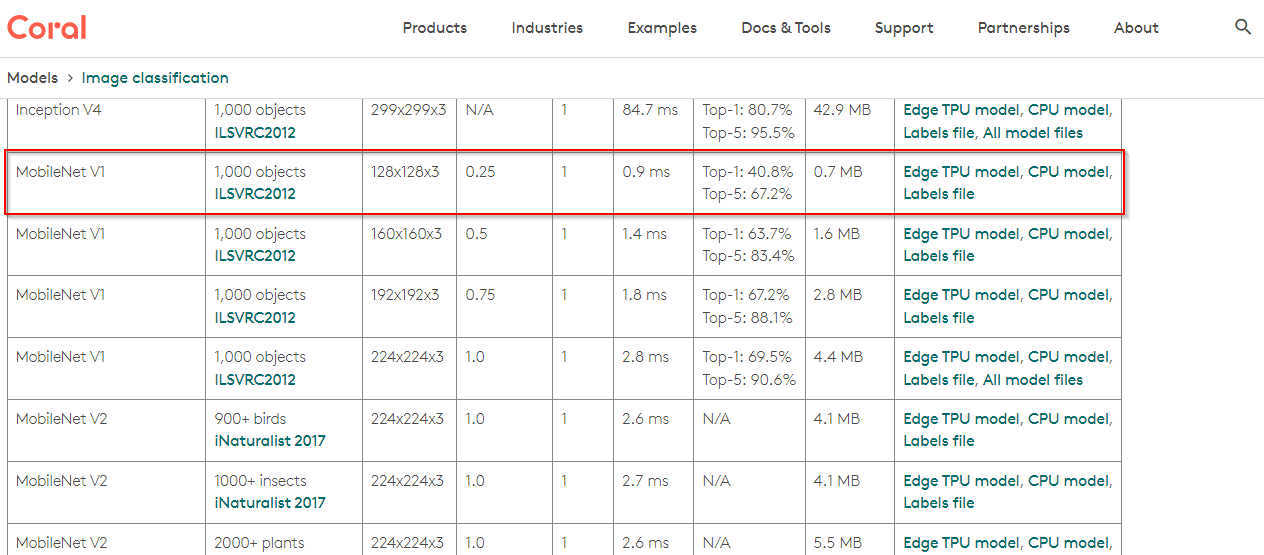Viewport: 1264px width, 555px height.
Task: Open the search icon in header
Action: click(x=1243, y=27)
